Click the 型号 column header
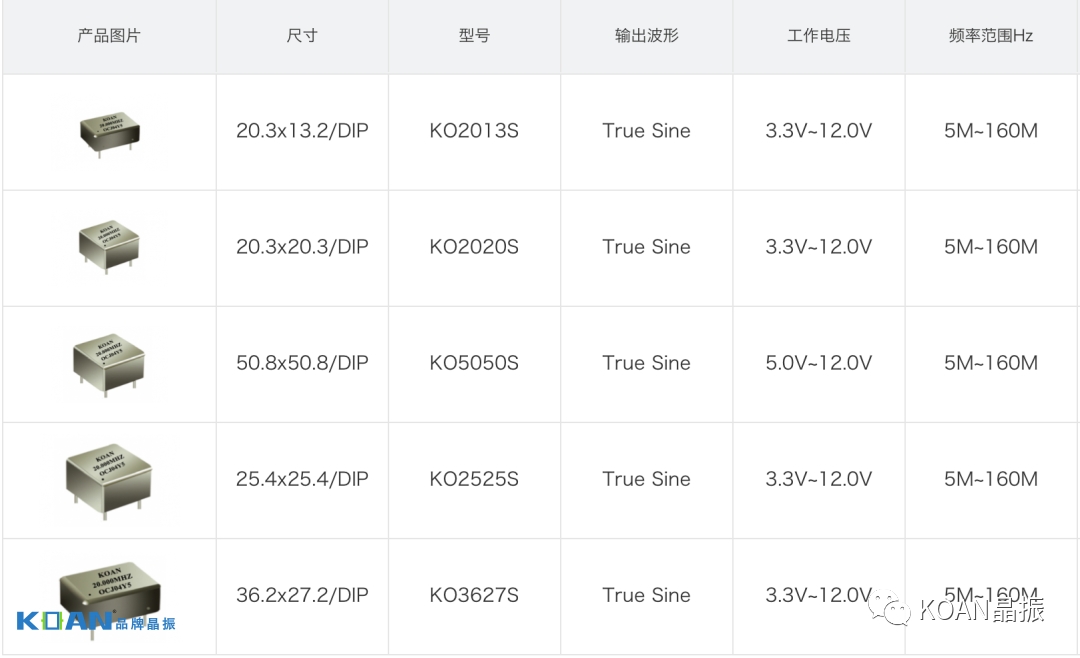This screenshot has height=658, width=1080. tap(474, 36)
